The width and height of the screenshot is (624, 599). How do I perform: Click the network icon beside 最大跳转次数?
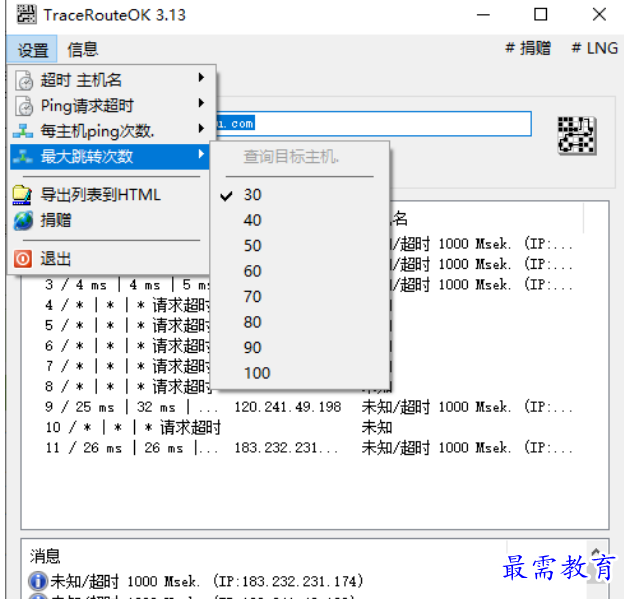(x=23, y=156)
